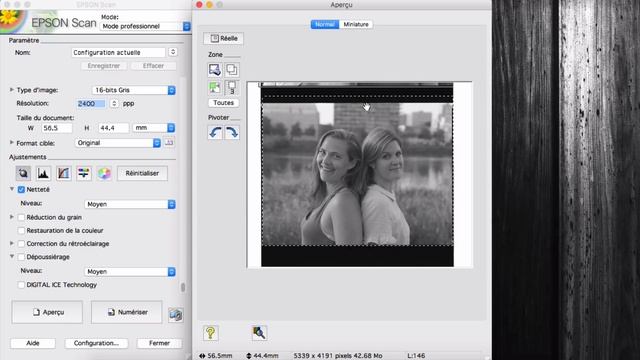The height and width of the screenshot is (360, 640).
Task: Open the image adjustment sliders icon
Action: pos(84,173)
